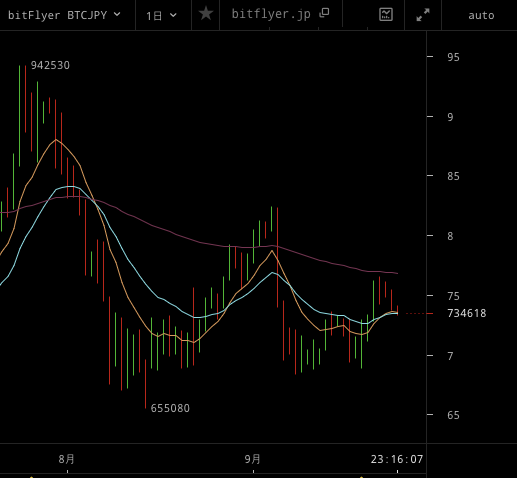The width and height of the screenshot is (517, 478).
Task: Click the 734618 current price label
Action: coord(467,313)
